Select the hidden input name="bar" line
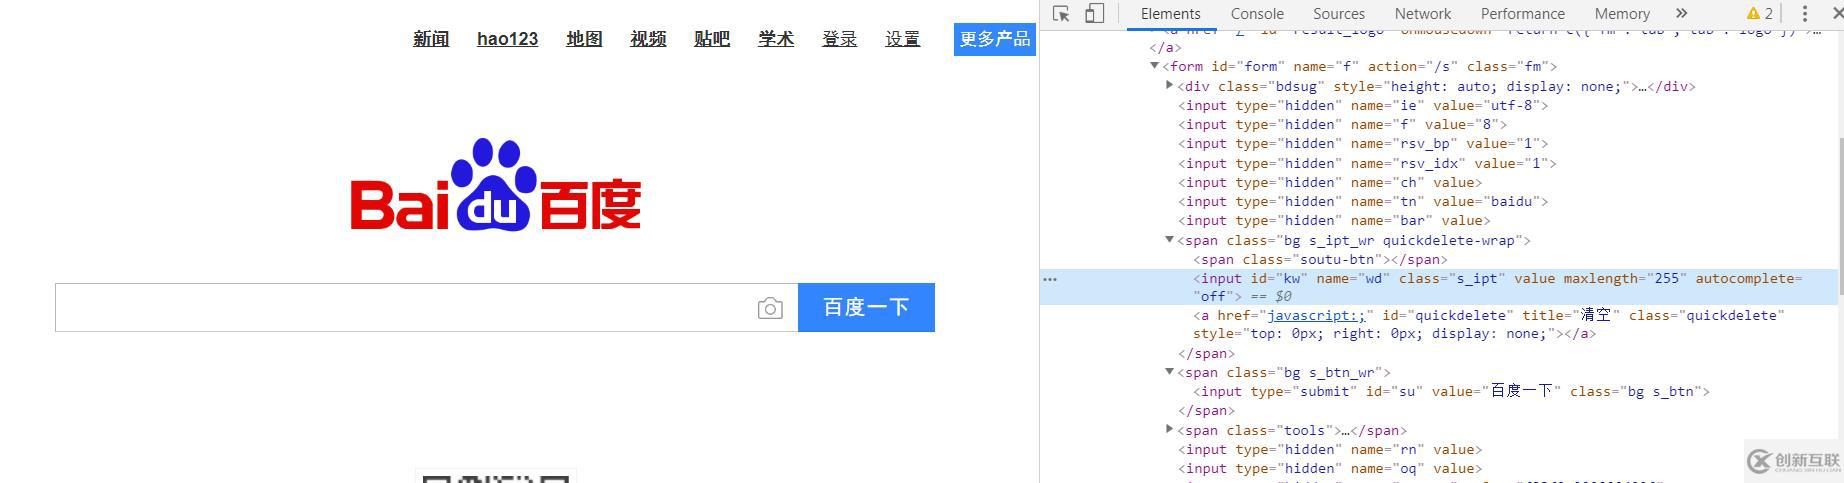The height and width of the screenshot is (483, 1844). coord(1334,220)
